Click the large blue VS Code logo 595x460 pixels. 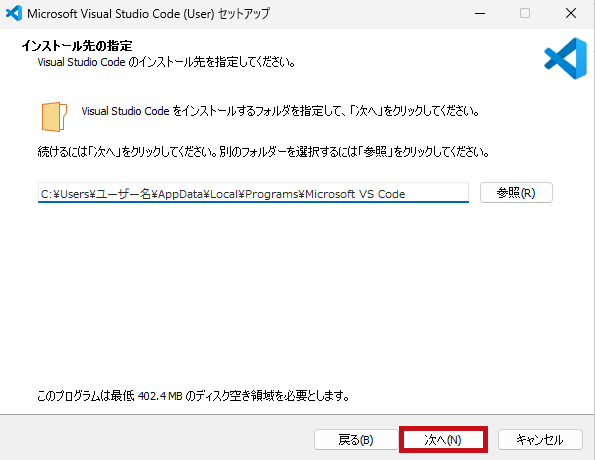click(565, 58)
